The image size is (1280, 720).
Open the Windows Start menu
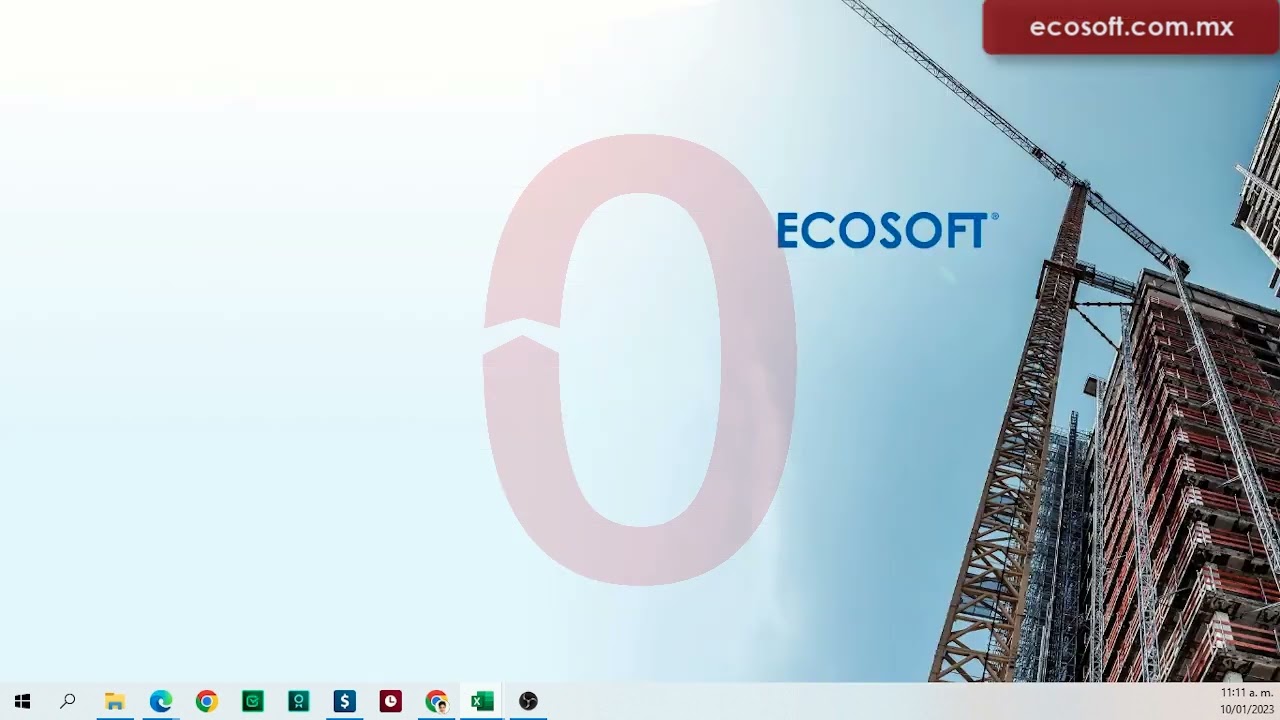[22, 702]
